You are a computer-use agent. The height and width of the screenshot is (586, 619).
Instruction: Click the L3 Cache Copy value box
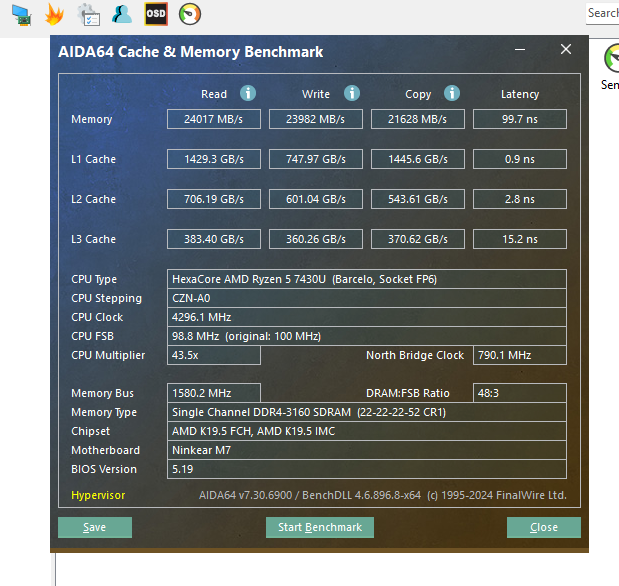(x=418, y=239)
